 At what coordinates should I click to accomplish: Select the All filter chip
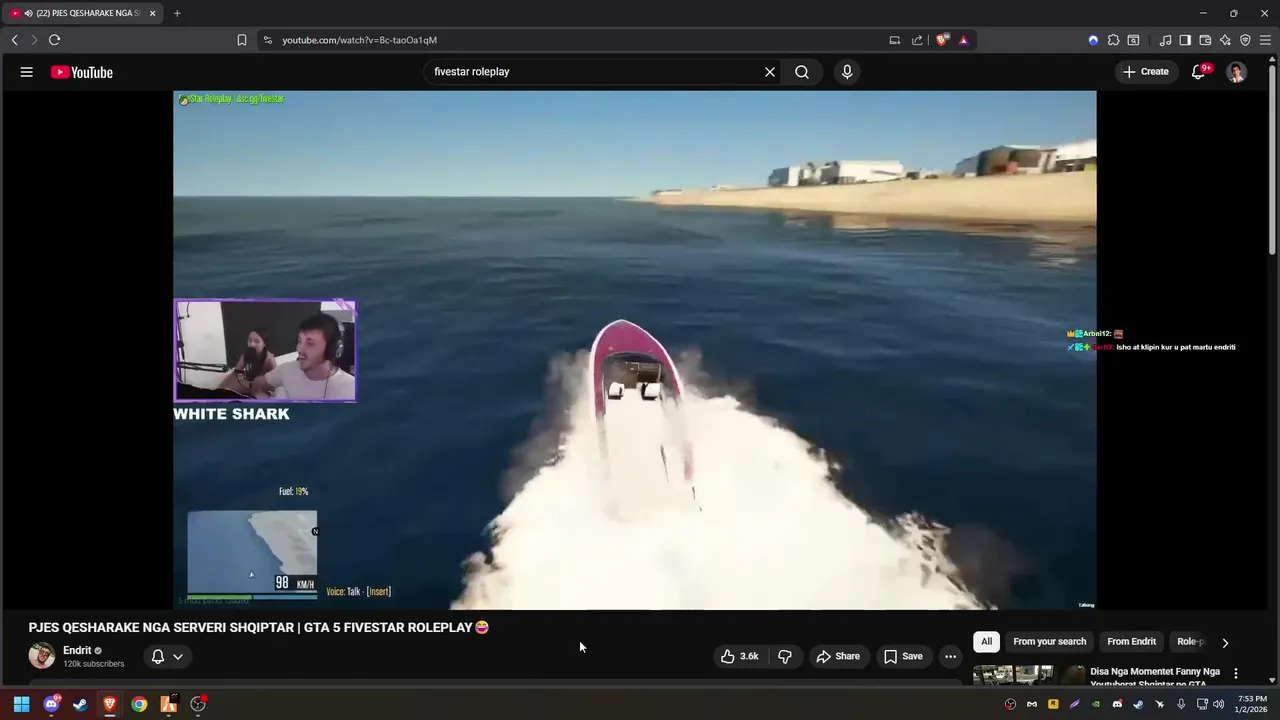[x=986, y=642]
